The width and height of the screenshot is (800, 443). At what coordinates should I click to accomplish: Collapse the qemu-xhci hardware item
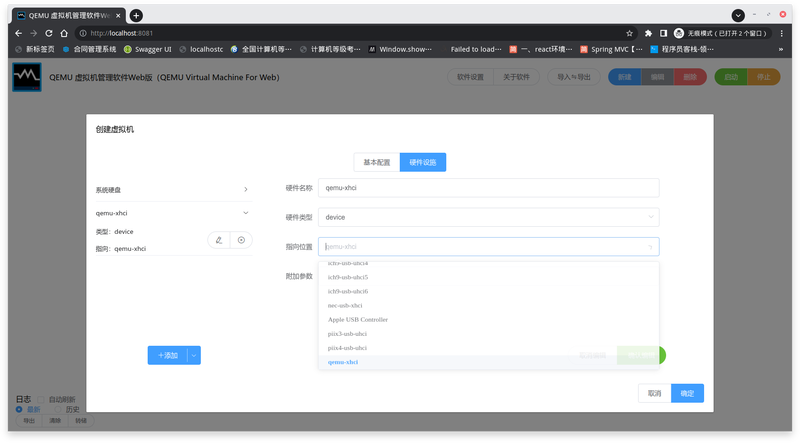pos(174,213)
